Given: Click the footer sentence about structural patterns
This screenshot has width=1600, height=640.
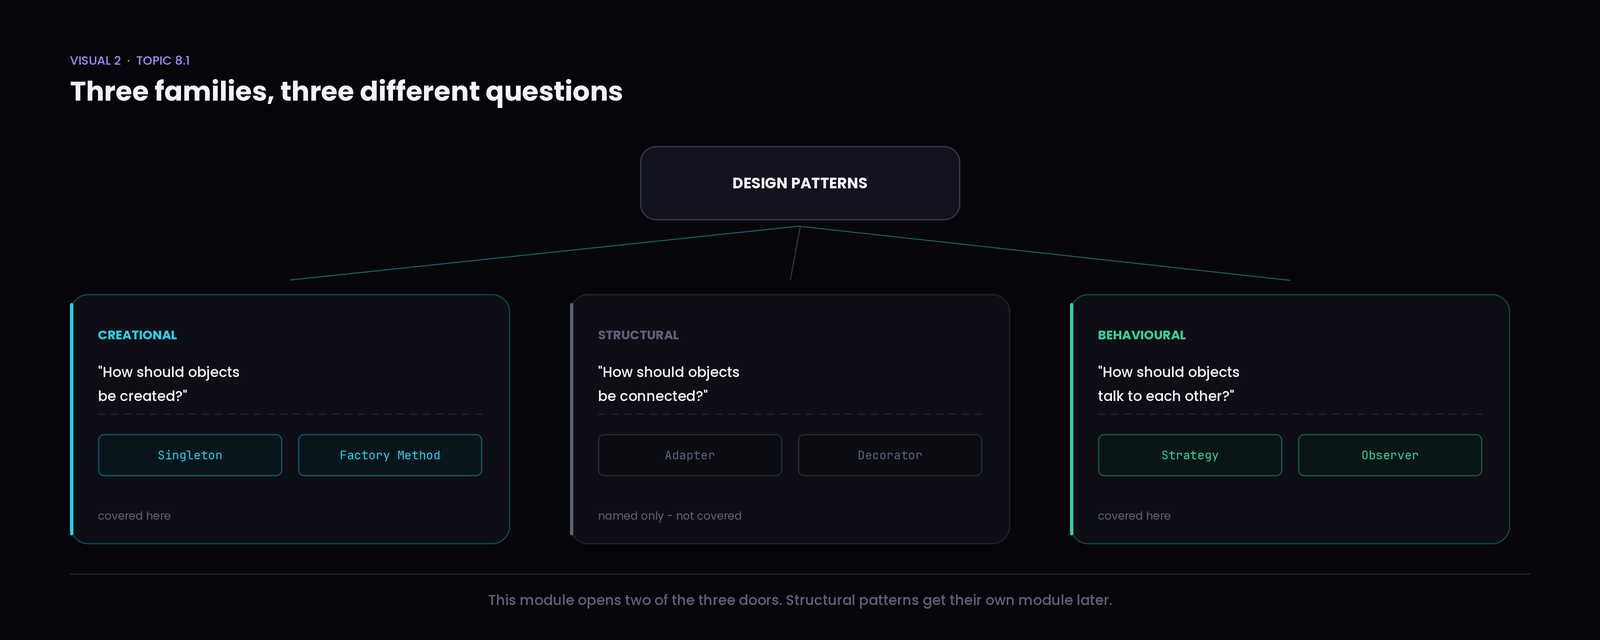Looking at the screenshot, I should coord(800,600).
